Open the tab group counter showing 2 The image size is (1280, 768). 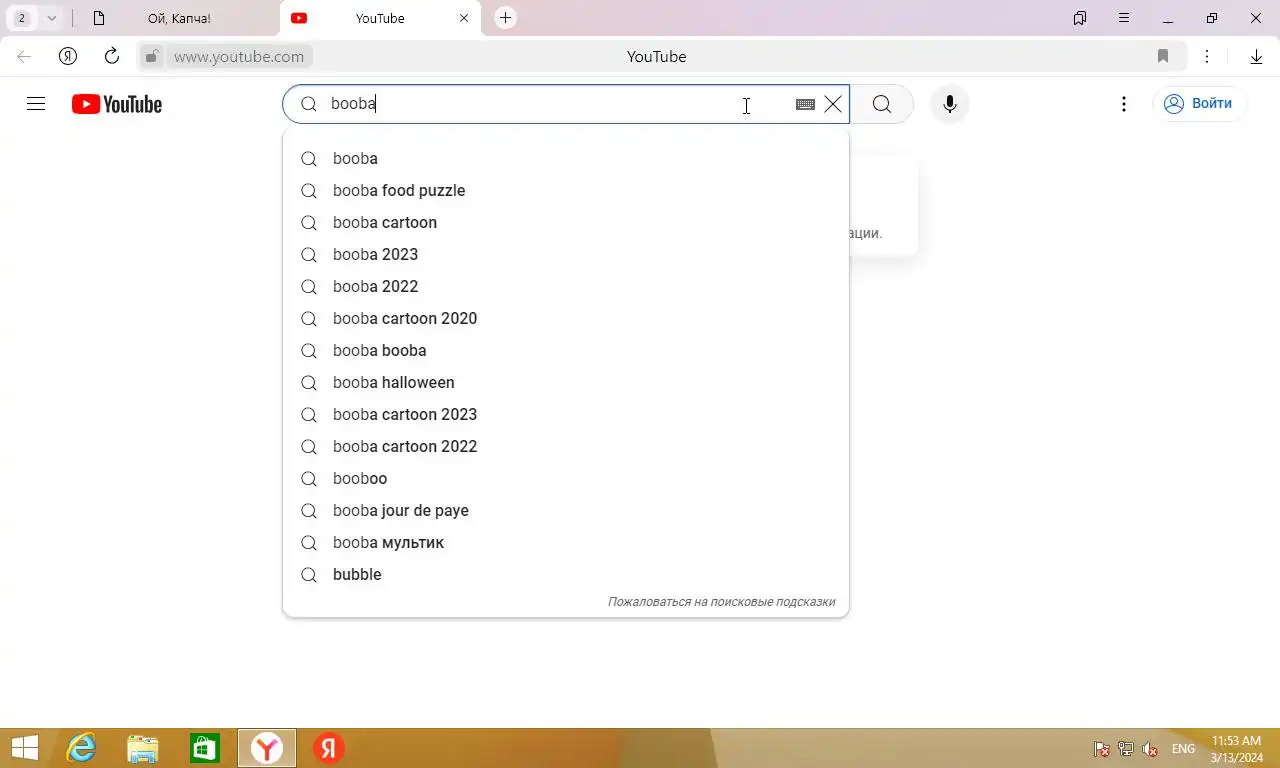(x=22, y=18)
